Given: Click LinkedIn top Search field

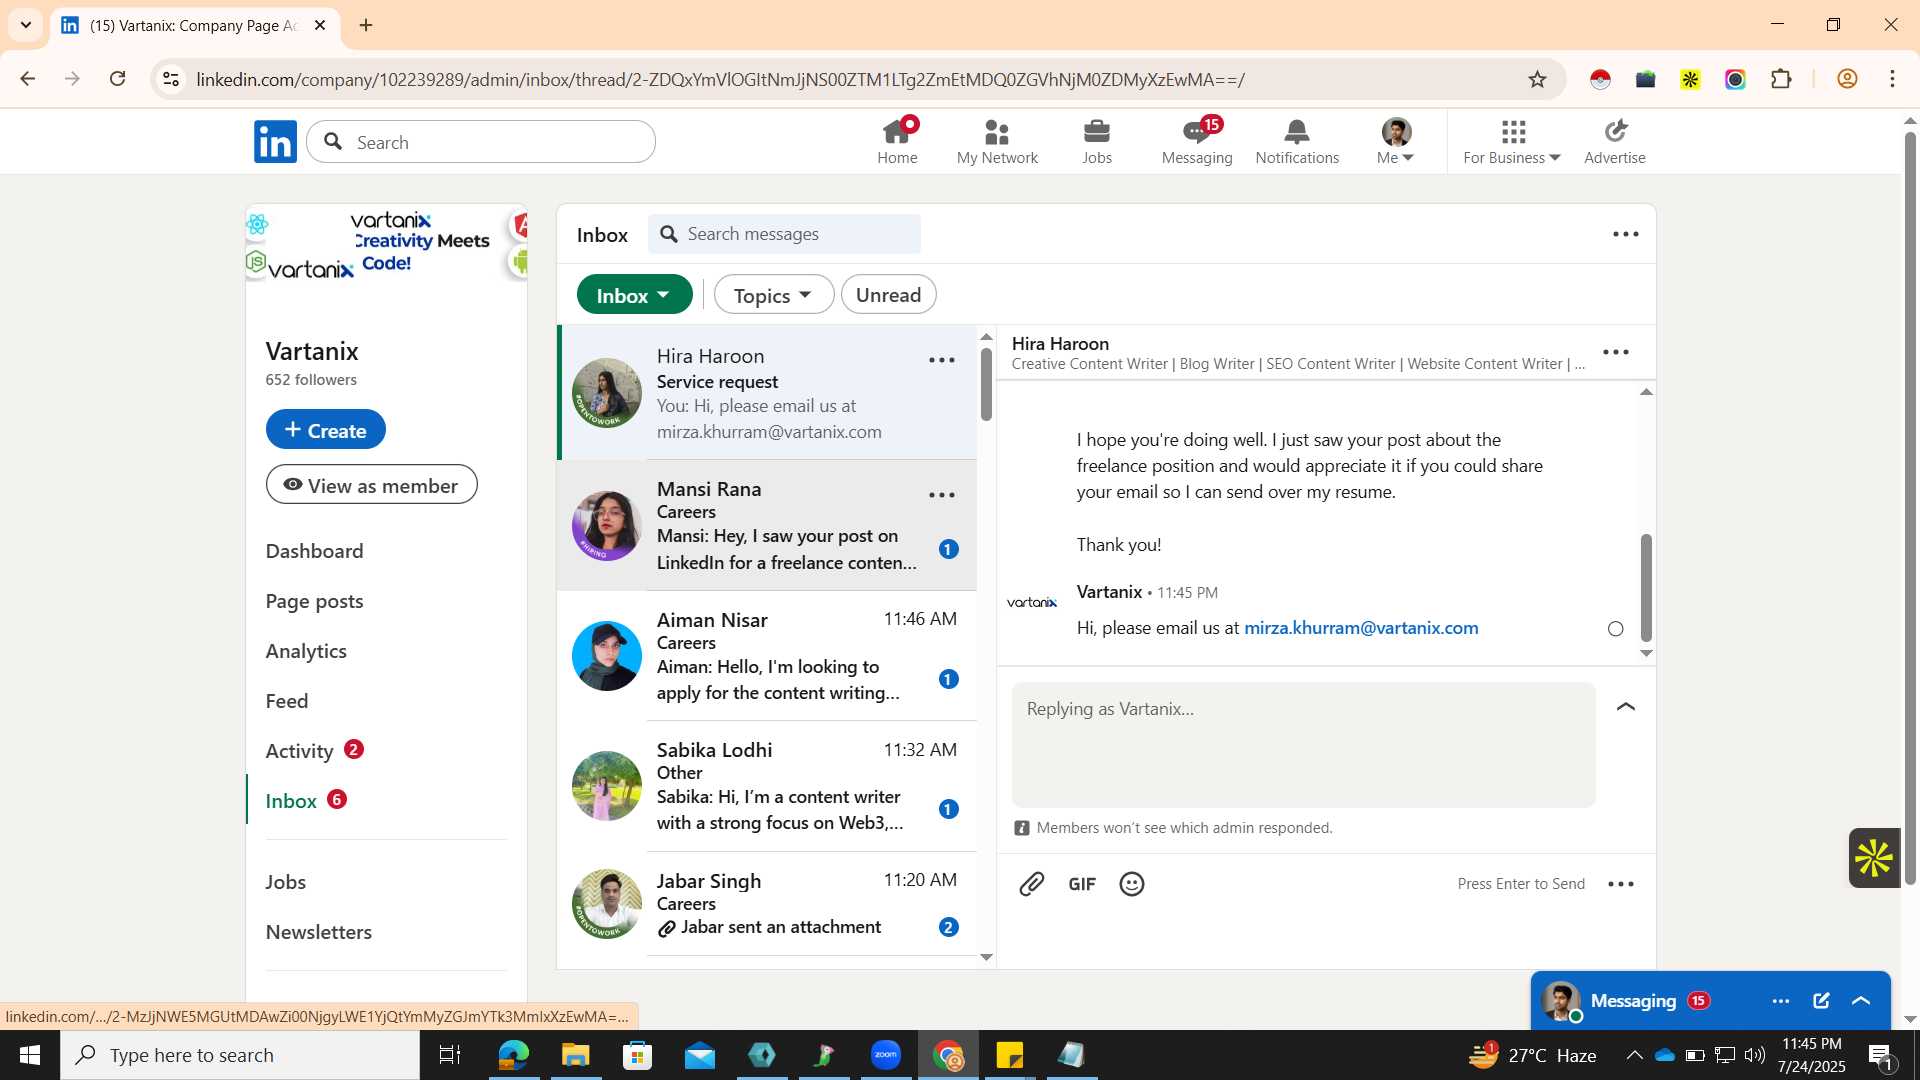Looking at the screenshot, I should (481, 142).
